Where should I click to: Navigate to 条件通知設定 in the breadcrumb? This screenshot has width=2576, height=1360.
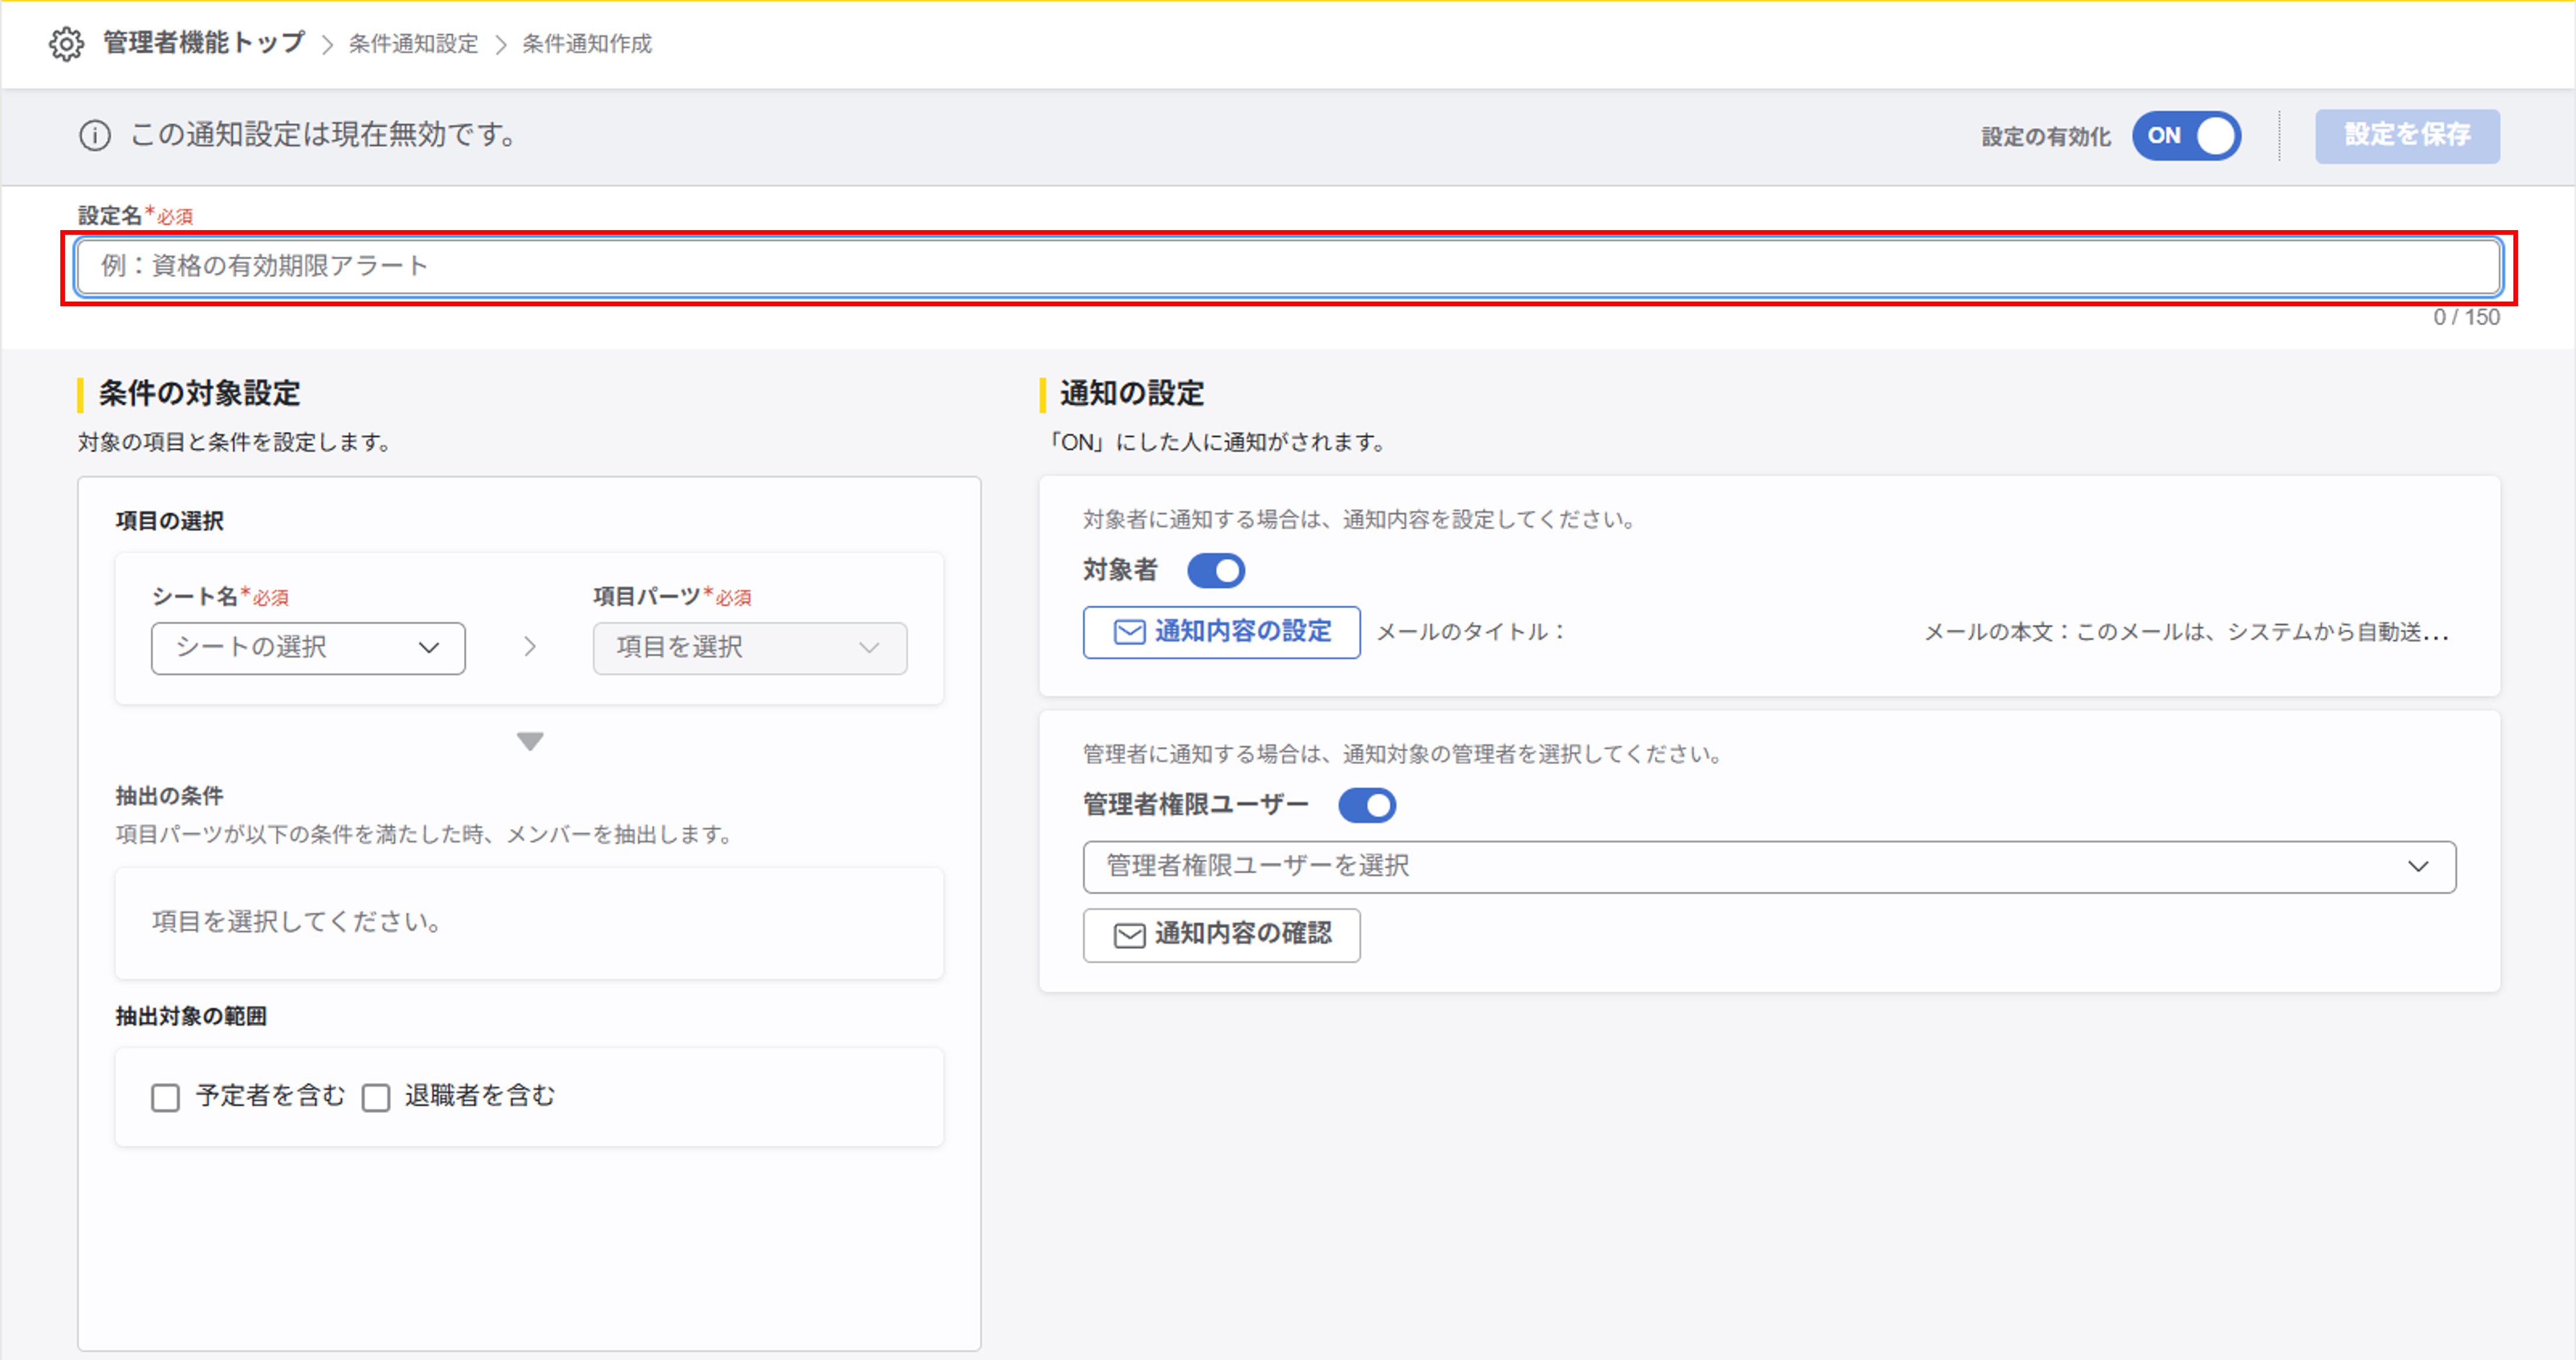click(413, 44)
